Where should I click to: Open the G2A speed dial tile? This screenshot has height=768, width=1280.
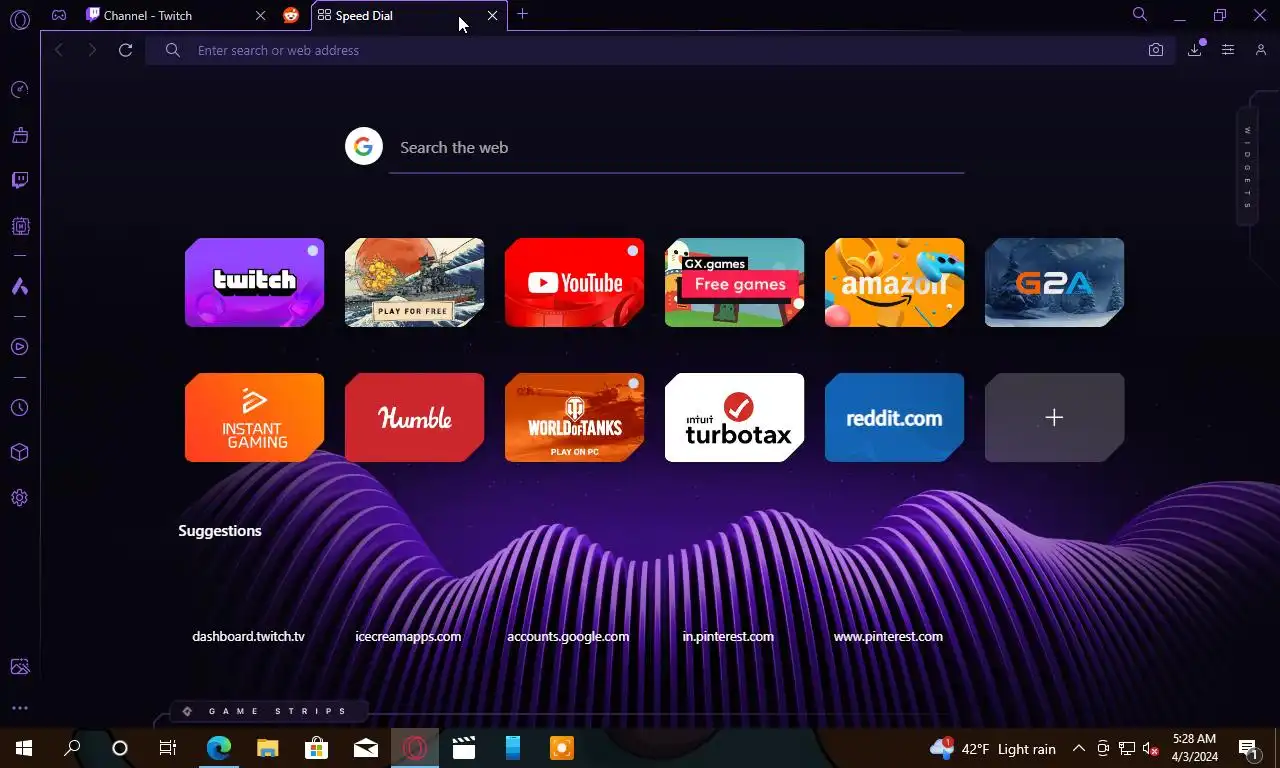[x=1055, y=282]
